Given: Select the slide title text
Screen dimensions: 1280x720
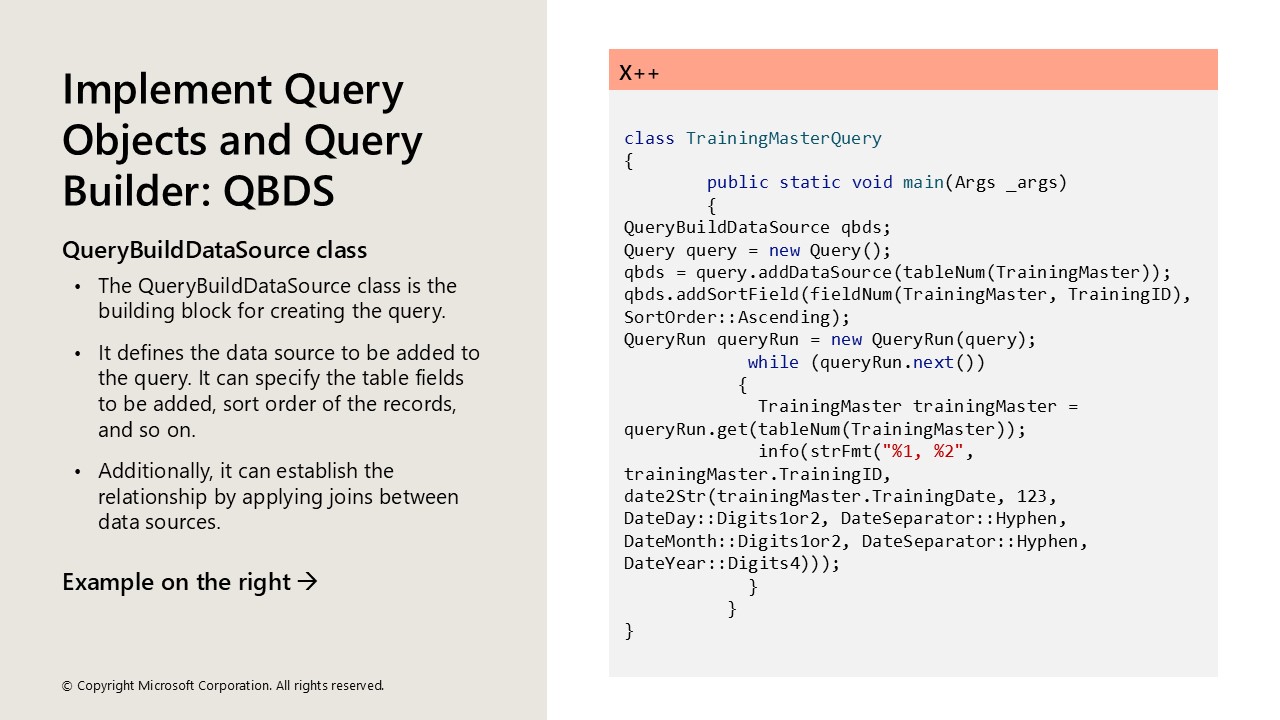Looking at the screenshot, I should tap(240, 140).
